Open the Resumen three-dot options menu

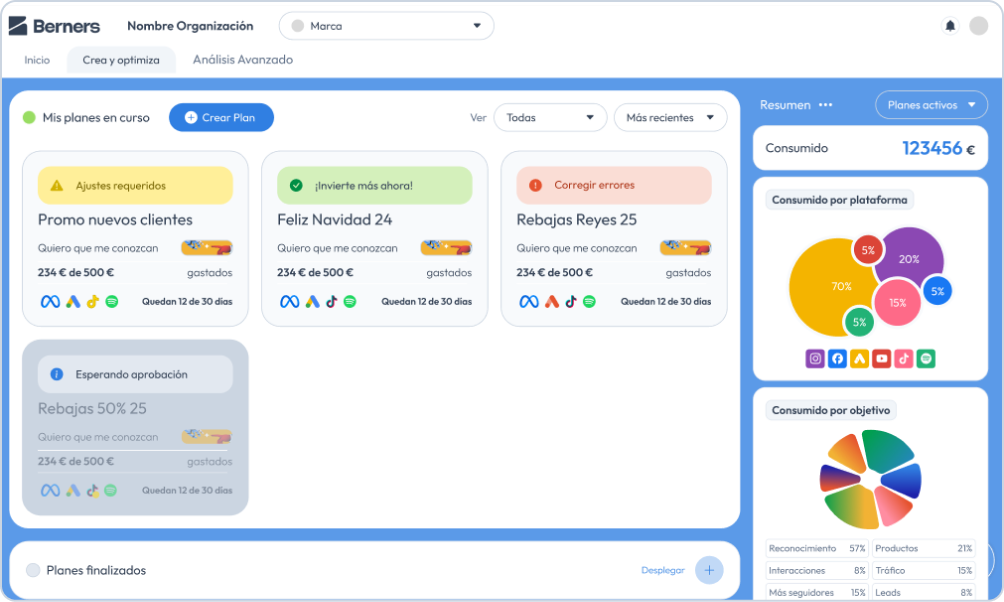point(825,105)
